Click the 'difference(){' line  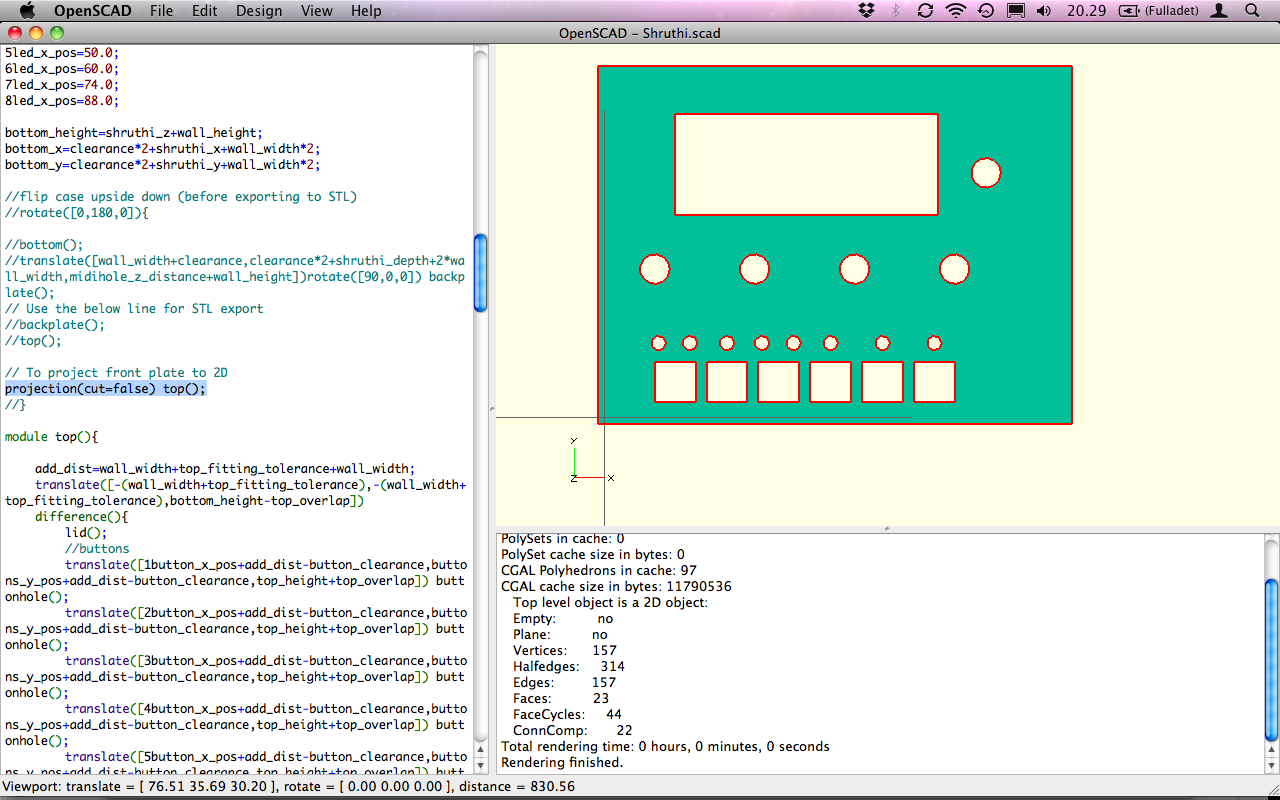[x=82, y=517]
